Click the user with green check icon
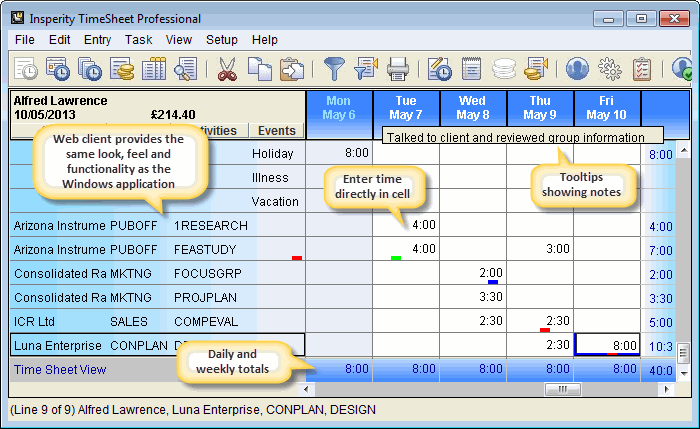The image size is (700, 429). pyautogui.click(x=681, y=69)
